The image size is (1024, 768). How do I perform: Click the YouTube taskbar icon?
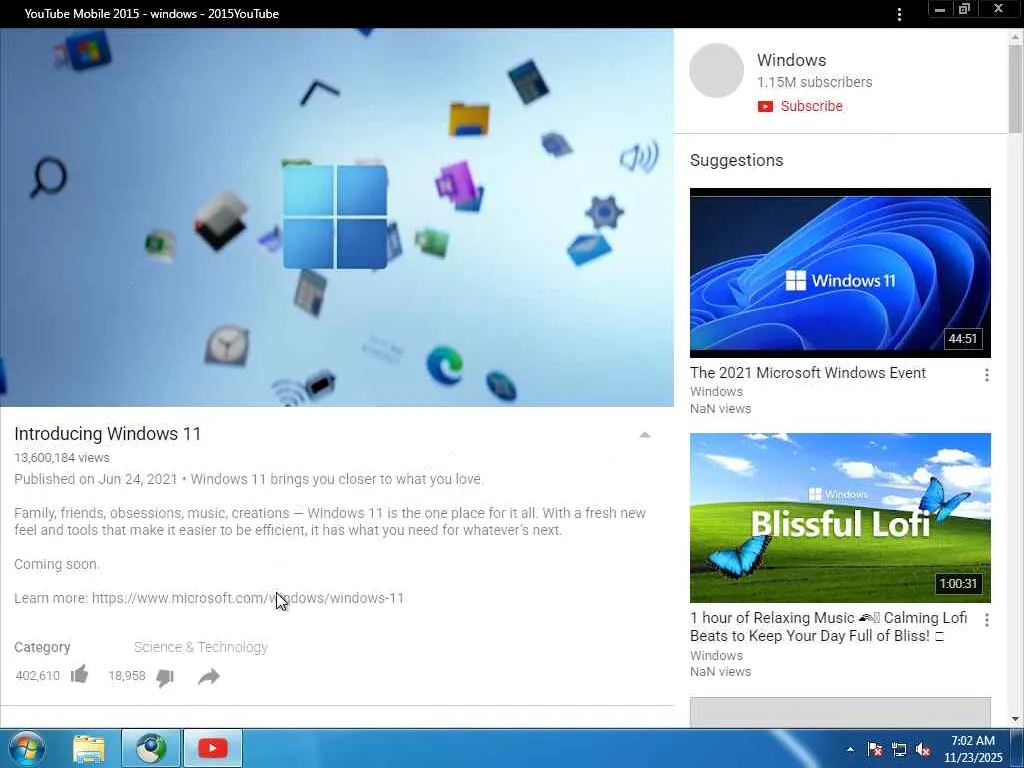coord(213,748)
